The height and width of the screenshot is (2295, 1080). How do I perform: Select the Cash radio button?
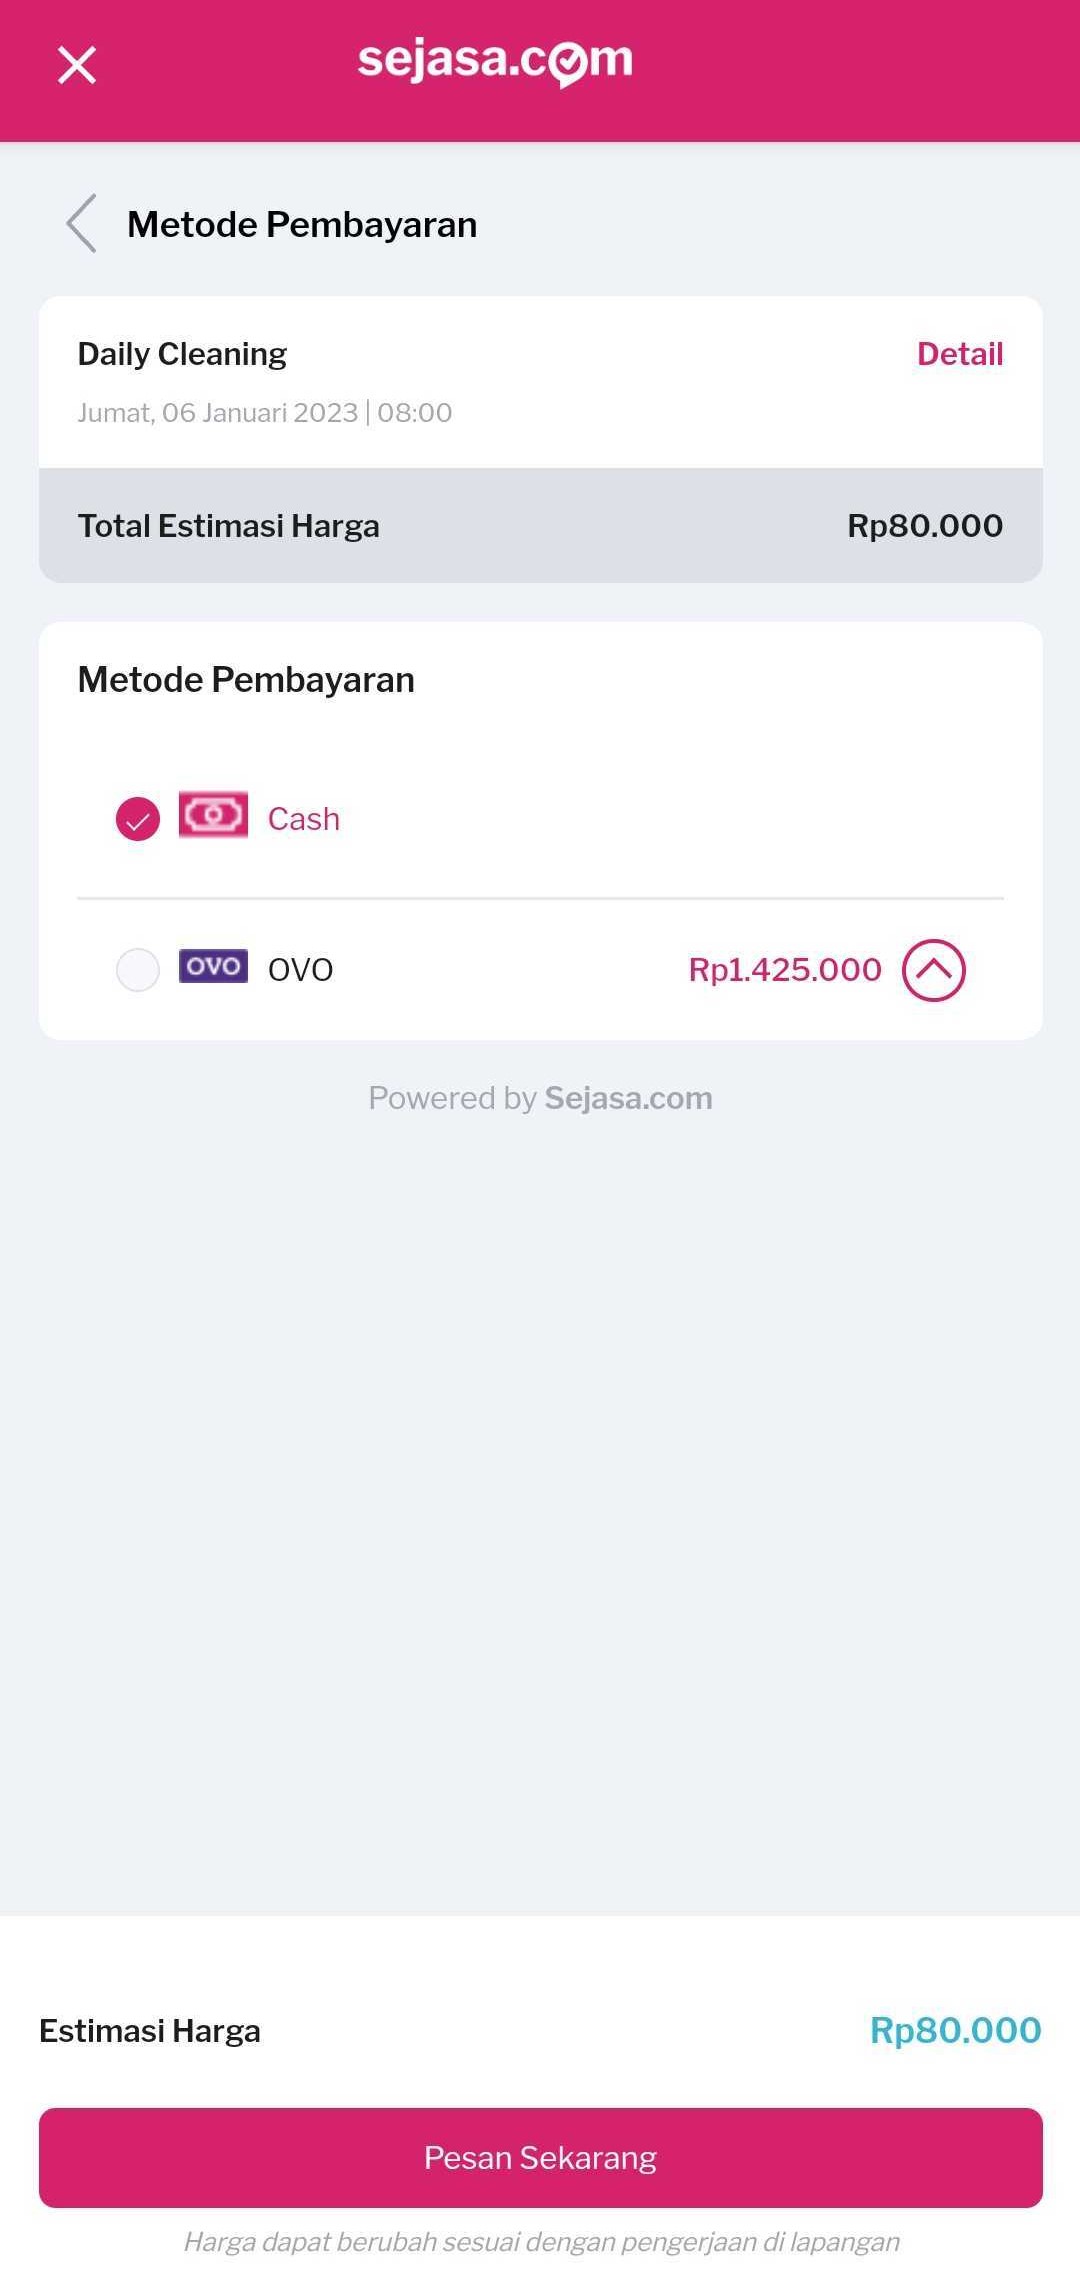(x=138, y=819)
